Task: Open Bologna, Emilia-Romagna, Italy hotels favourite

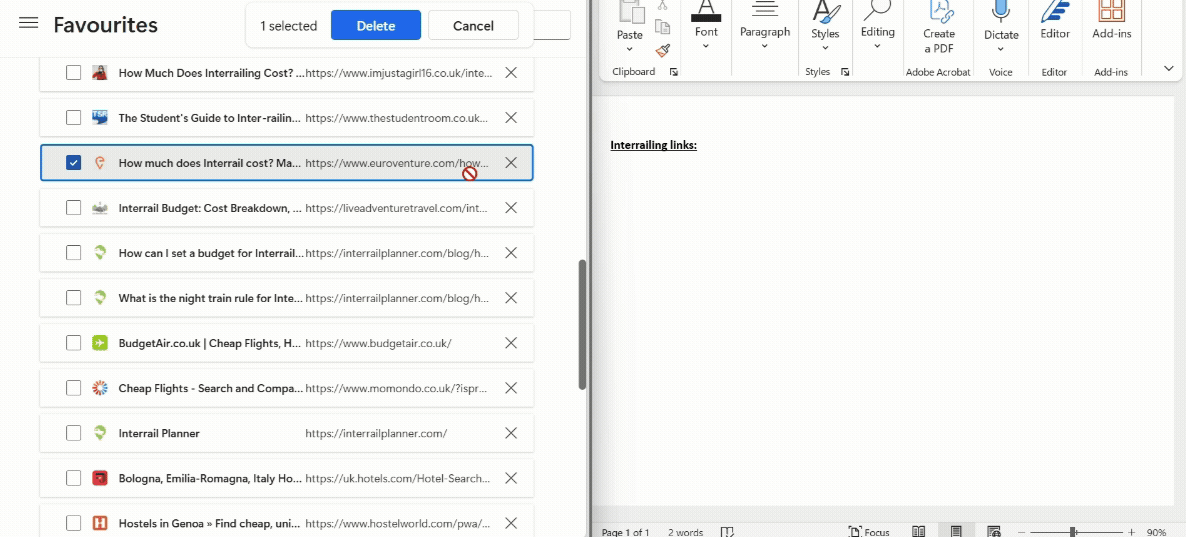Action: 210,479
